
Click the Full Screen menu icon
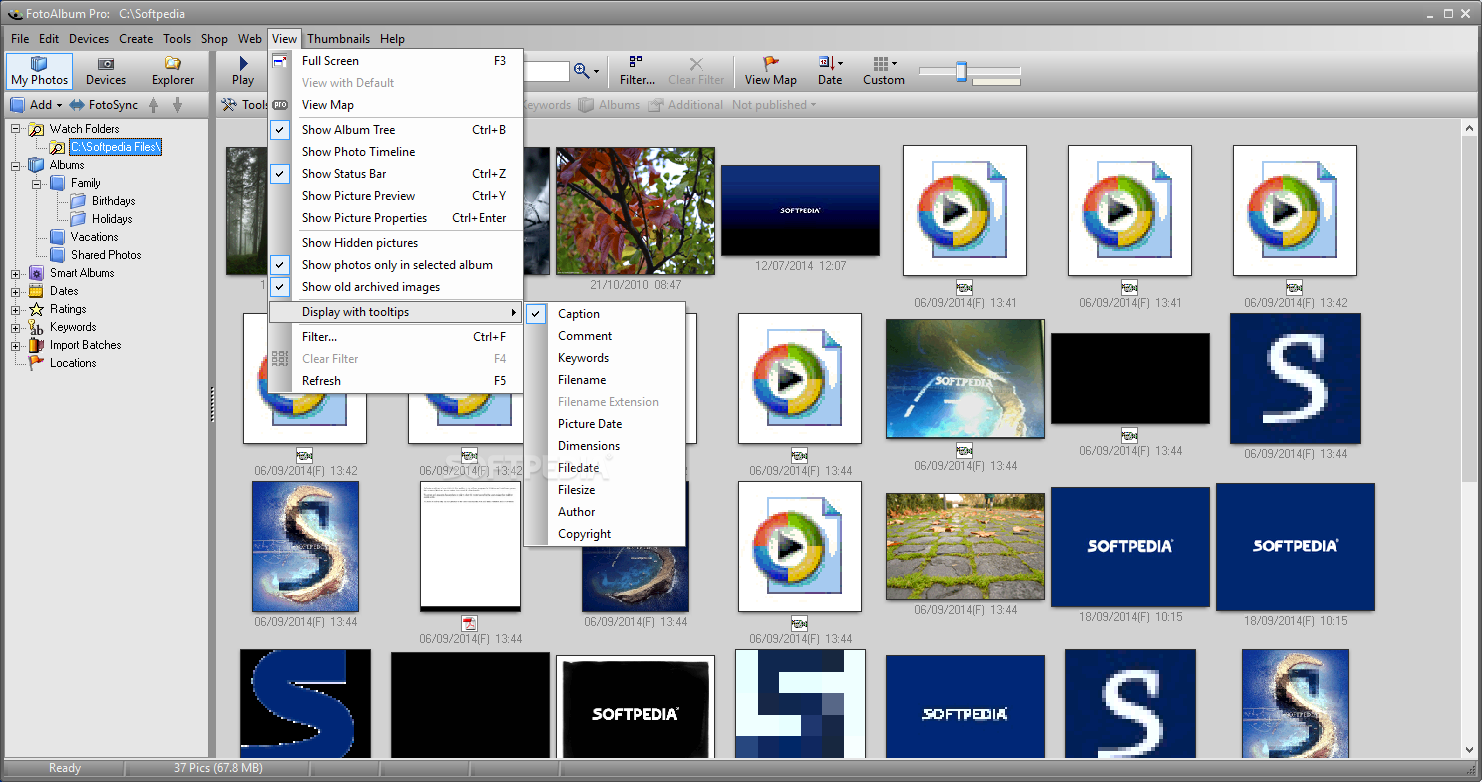[x=281, y=61]
